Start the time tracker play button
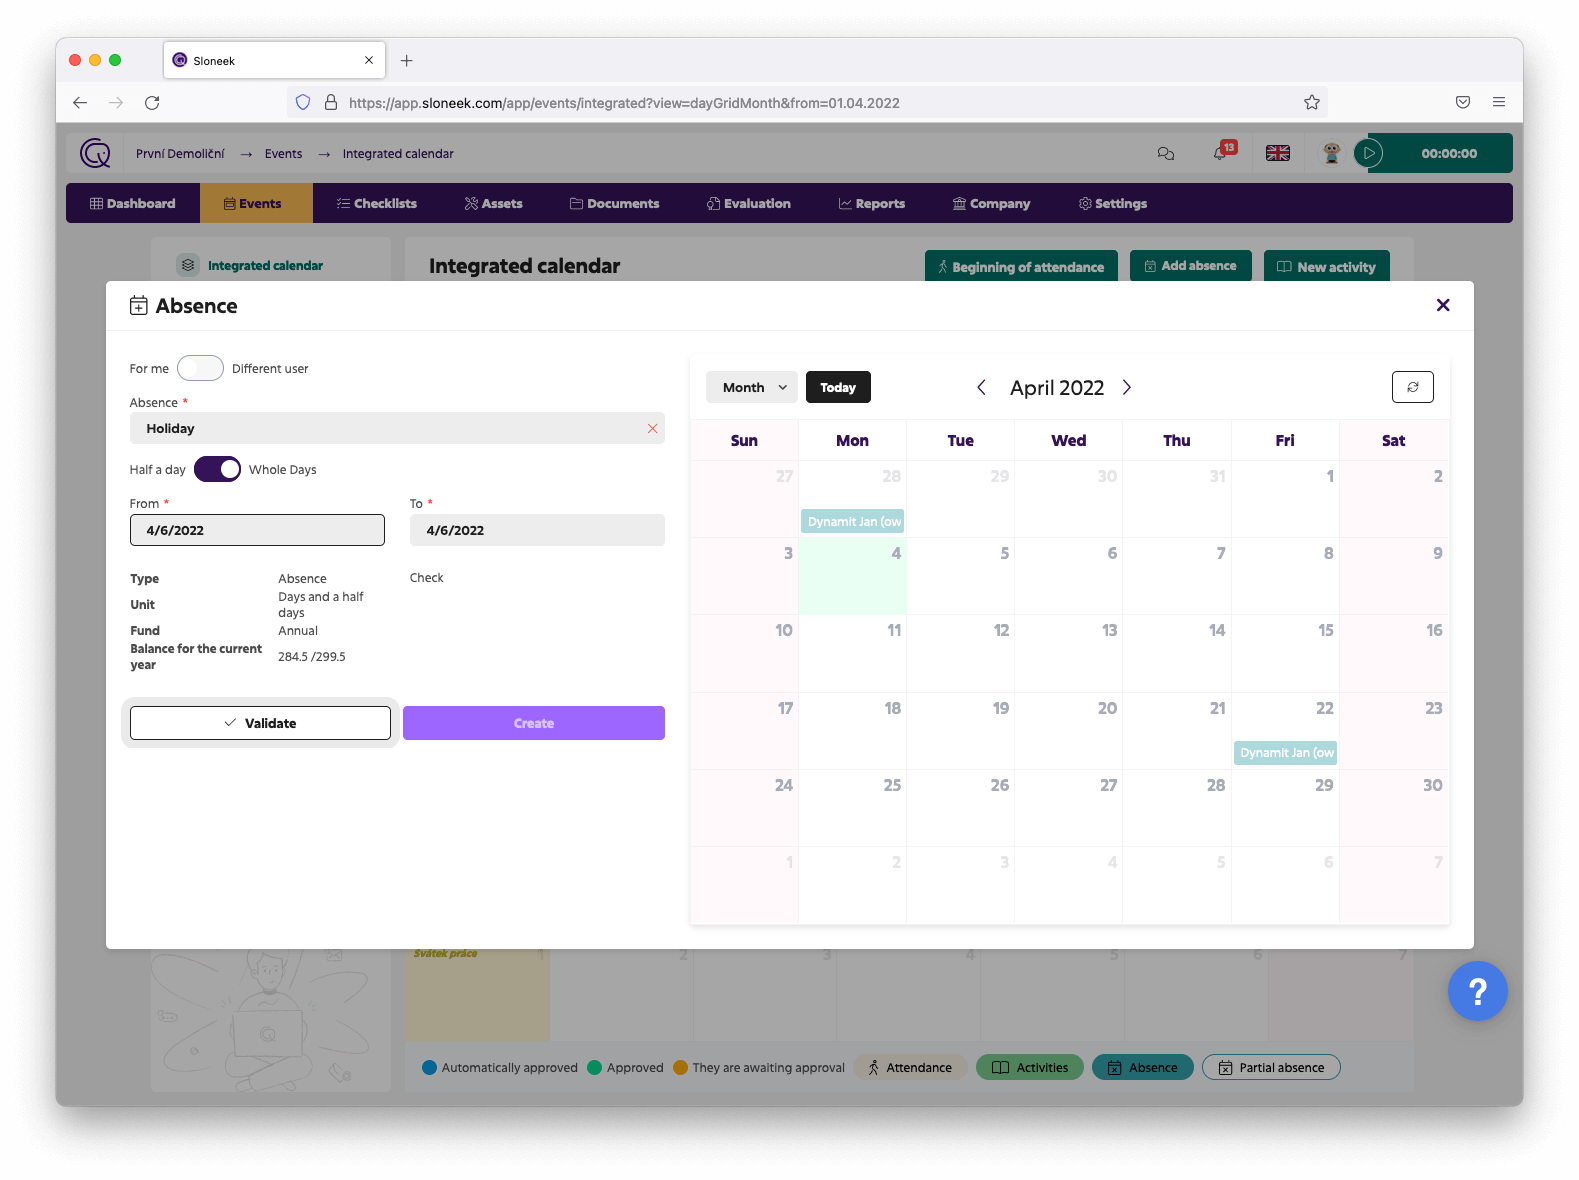 pos(1369,153)
